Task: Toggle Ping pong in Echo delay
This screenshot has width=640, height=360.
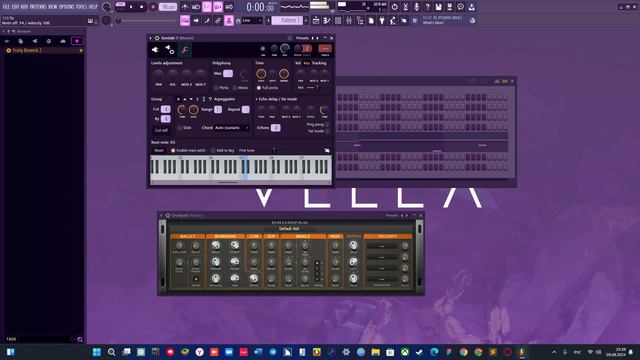Action: coord(318,124)
